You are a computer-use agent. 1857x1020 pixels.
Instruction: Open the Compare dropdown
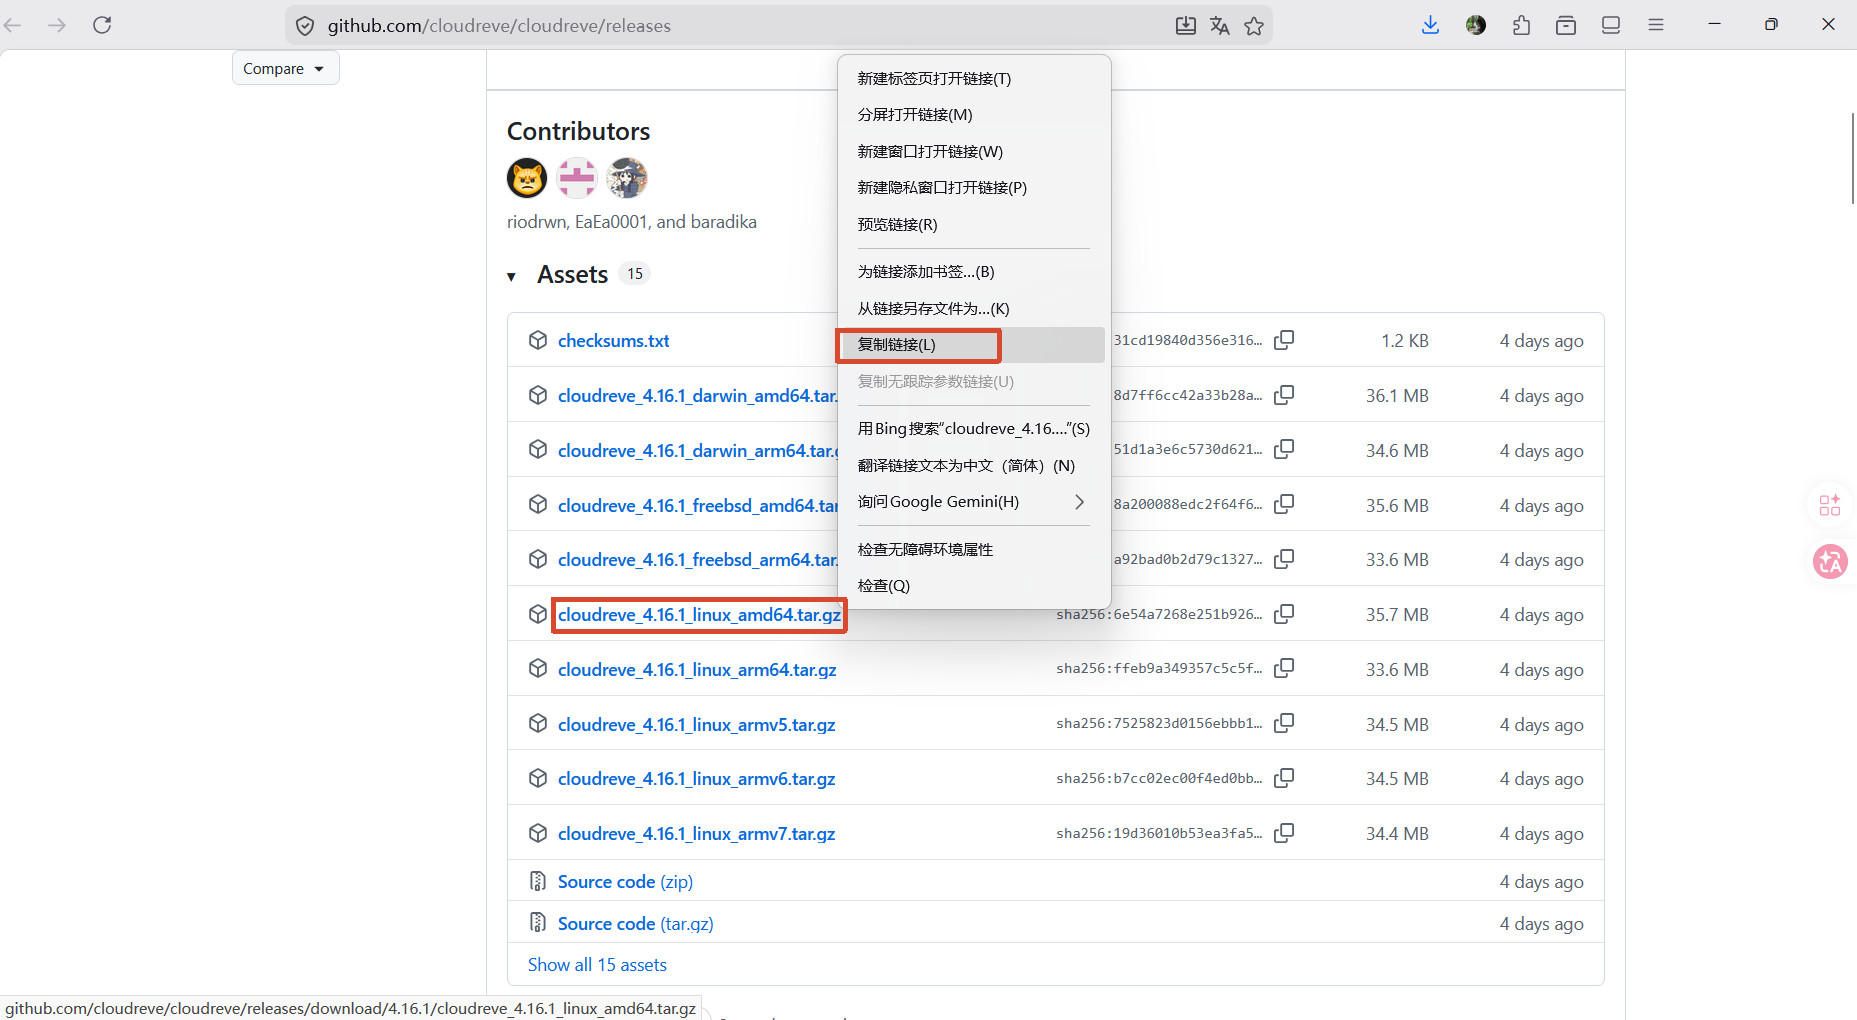pos(285,68)
